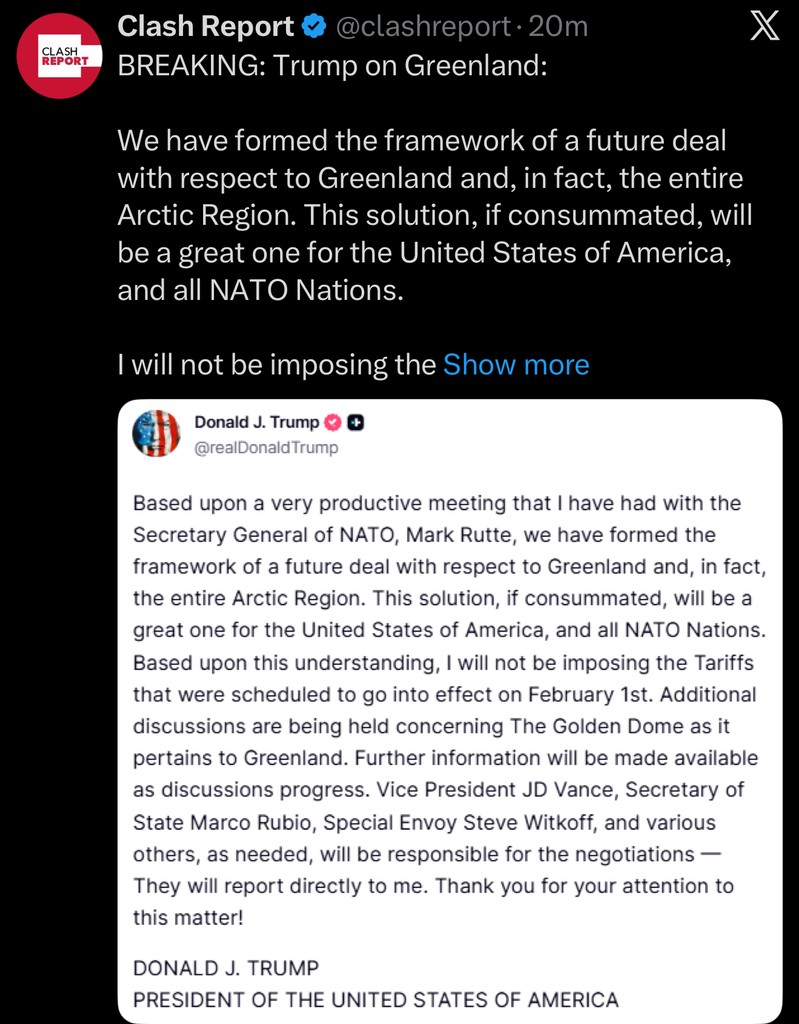
Task: Open the Clash Report display name
Action: pos(206,28)
